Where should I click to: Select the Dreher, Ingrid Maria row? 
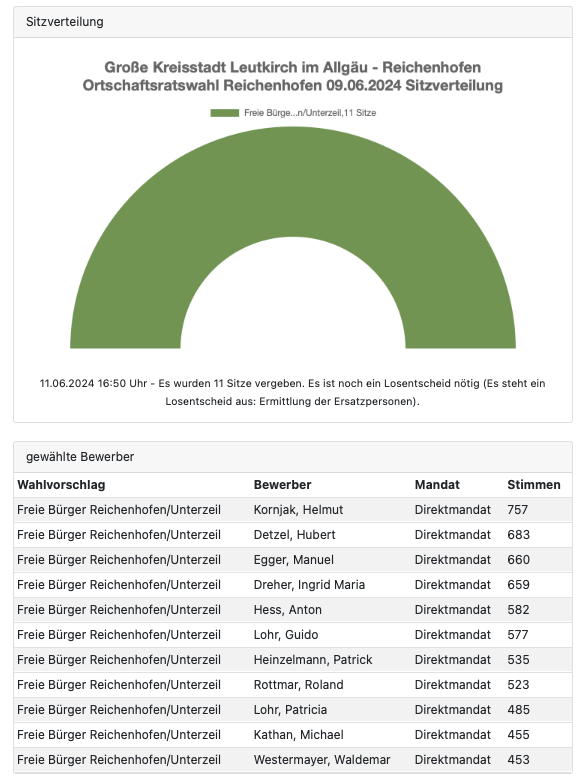293,585
